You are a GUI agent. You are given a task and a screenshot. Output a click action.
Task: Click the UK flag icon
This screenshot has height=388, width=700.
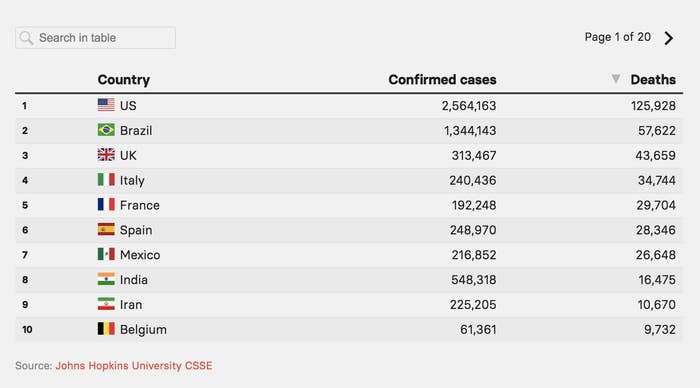click(106, 154)
